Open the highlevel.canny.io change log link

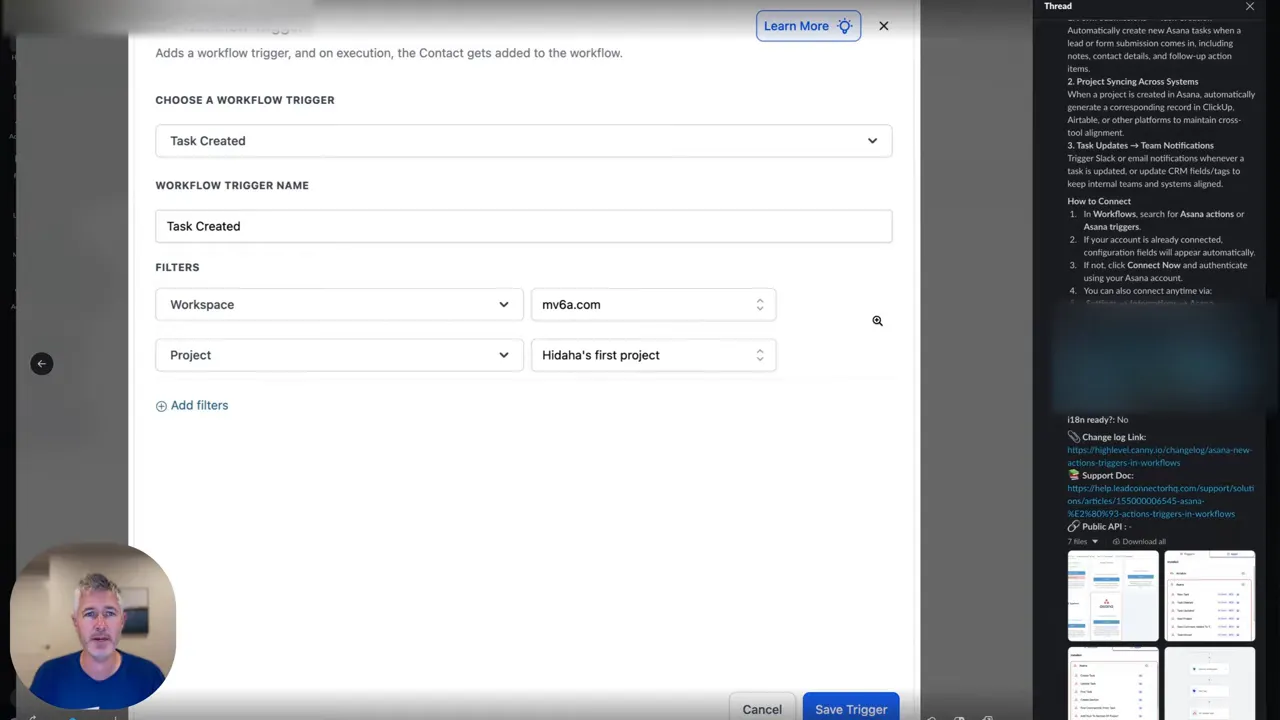pos(1159,456)
